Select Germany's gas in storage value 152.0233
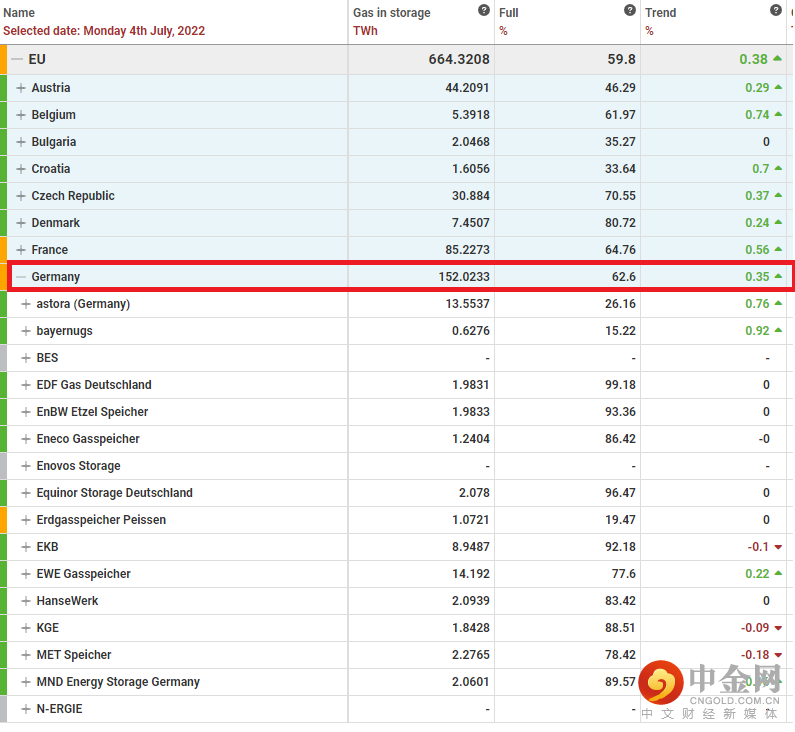795x732 pixels. click(x=456, y=277)
